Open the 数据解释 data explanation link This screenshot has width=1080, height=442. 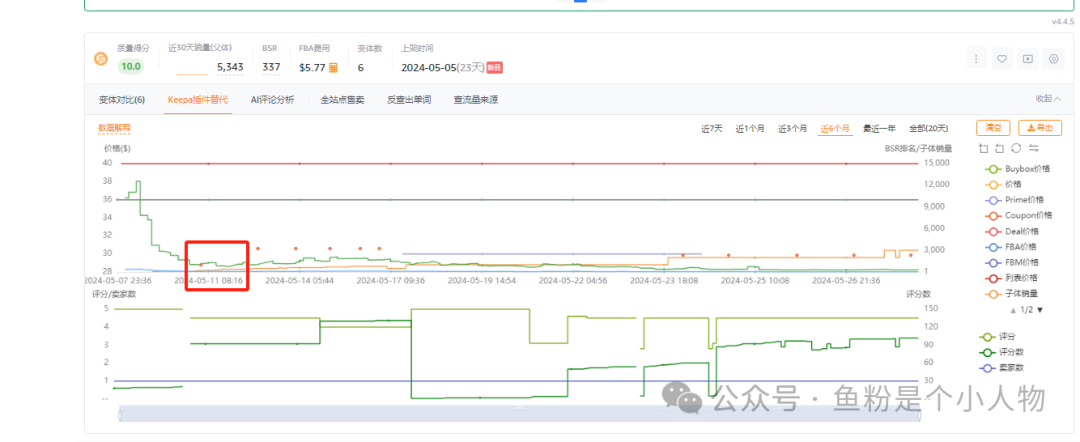(114, 127)
